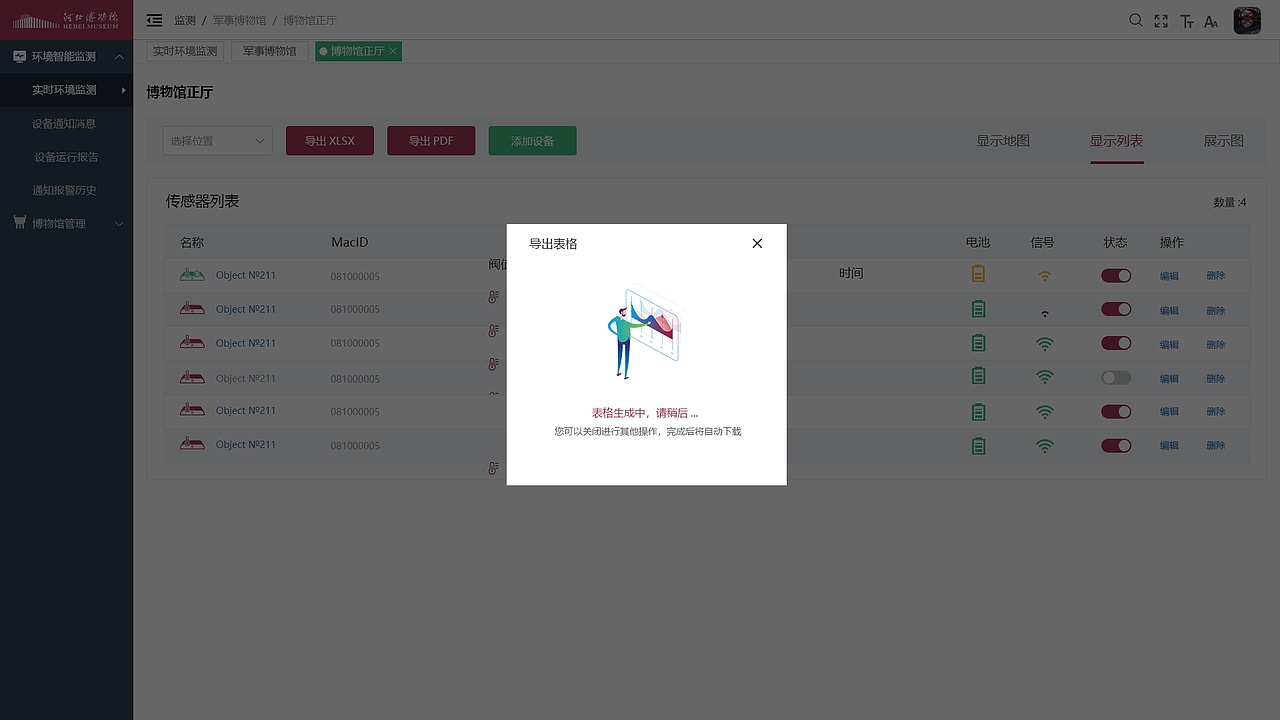The width and height of the screenshot is (1280, 720).
Task: Click the user avatar in the top-right corner
Action: coord(1246,20)
